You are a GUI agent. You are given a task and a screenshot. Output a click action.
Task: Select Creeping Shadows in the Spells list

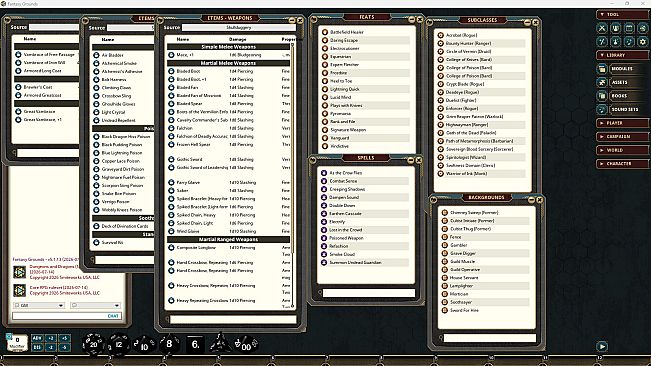(347, 189)
